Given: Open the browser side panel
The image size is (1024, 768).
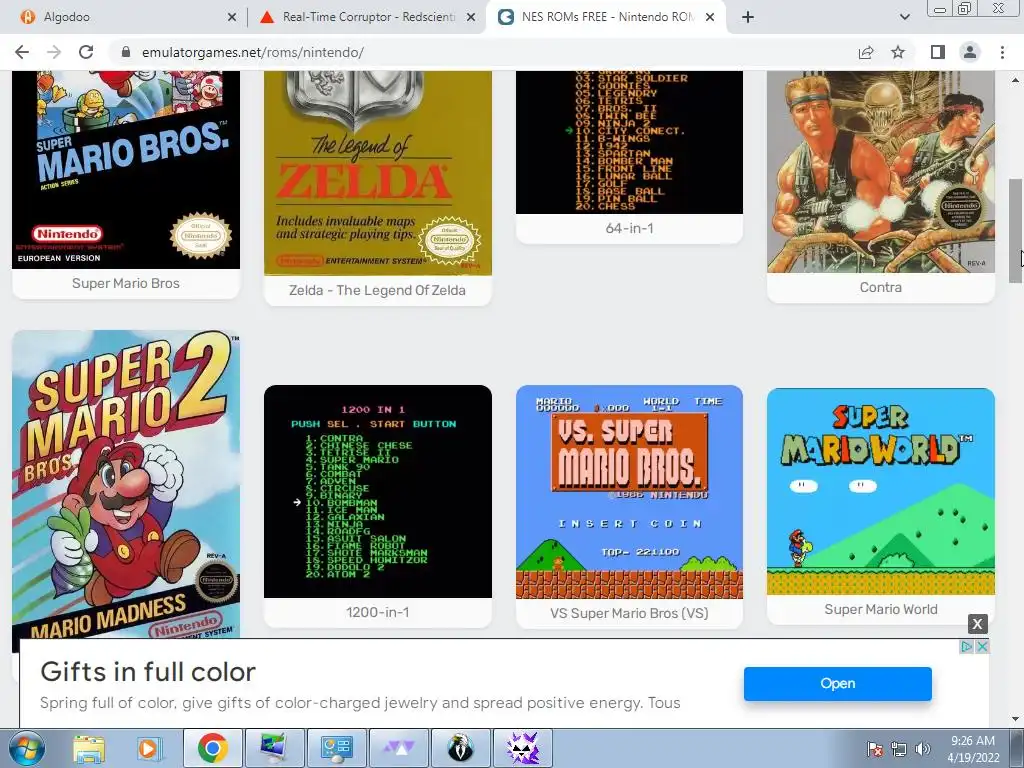Looking at the screenshot, I should coord(938,52).
